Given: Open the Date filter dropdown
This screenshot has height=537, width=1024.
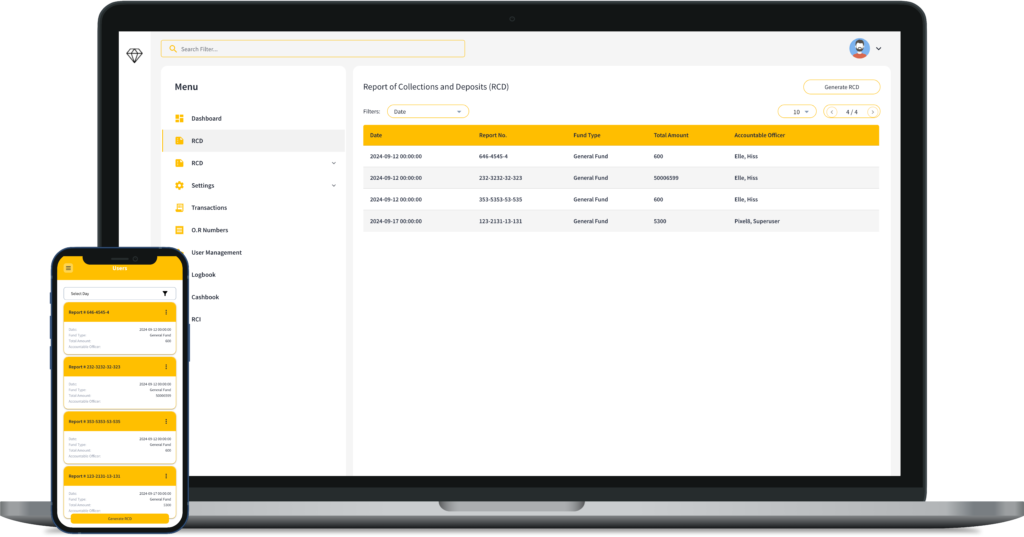Looking at the screenshot, I should click(428, 112).
